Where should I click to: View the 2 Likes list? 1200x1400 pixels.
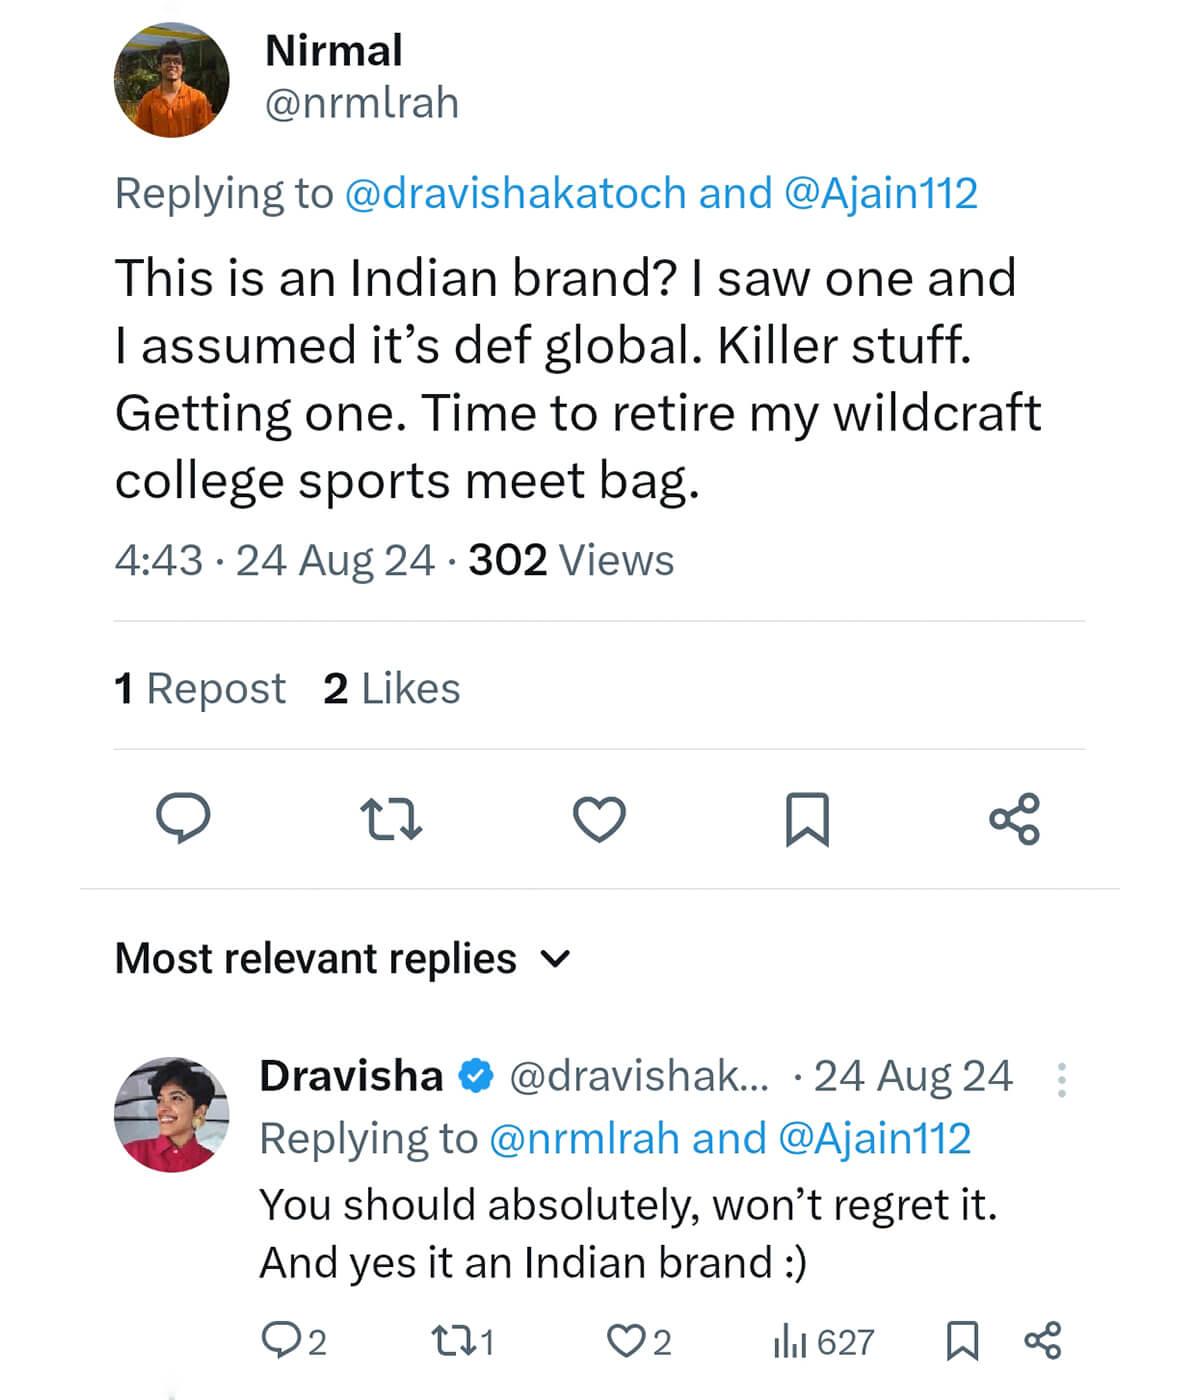click(391, 689)
